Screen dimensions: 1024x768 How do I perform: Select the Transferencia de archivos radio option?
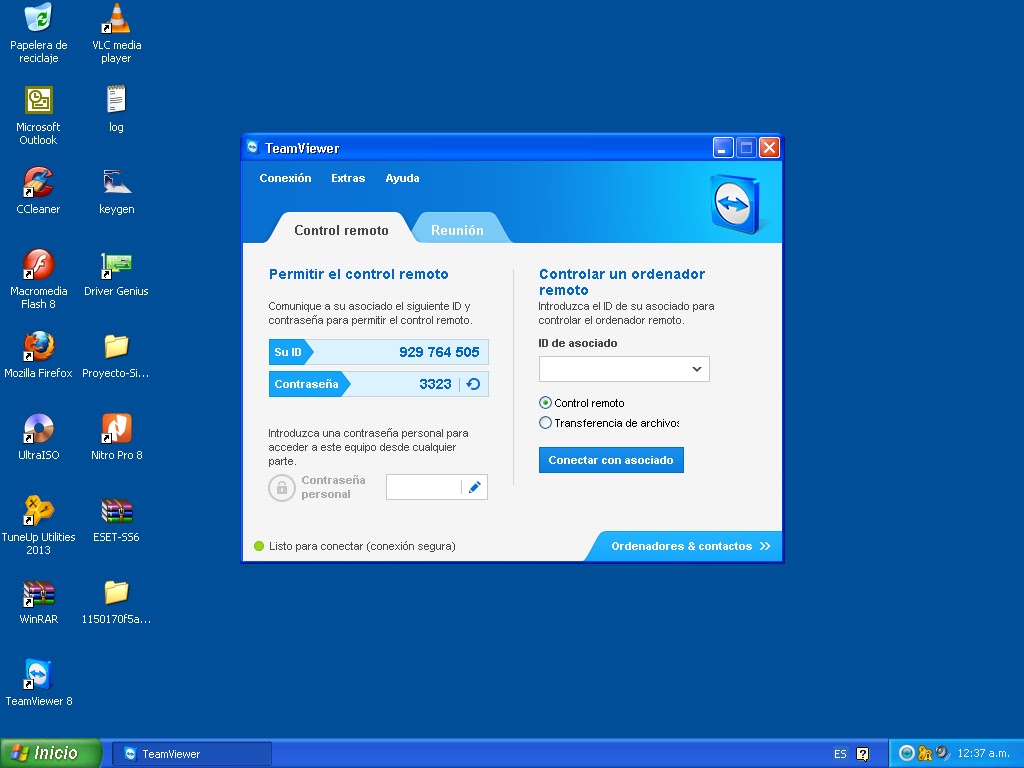click(x=545, y=423)
